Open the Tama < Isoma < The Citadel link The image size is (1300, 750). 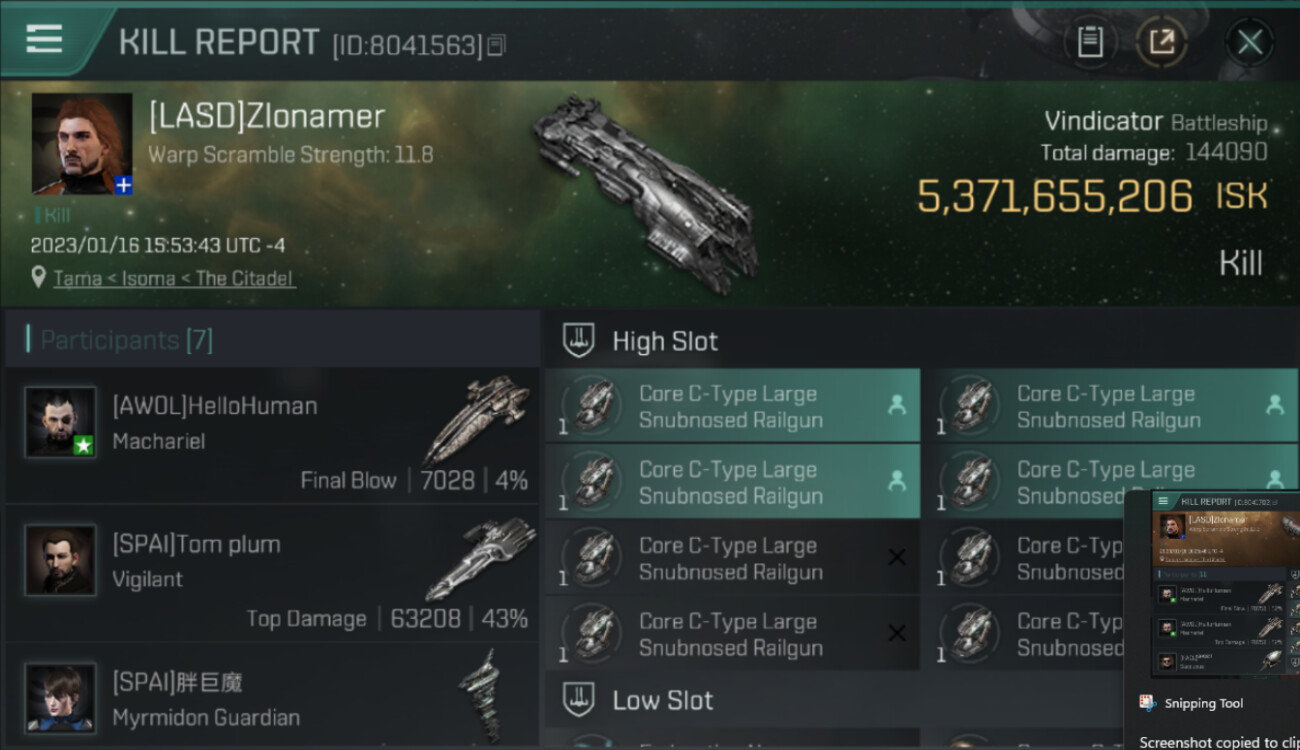(174, 278)
